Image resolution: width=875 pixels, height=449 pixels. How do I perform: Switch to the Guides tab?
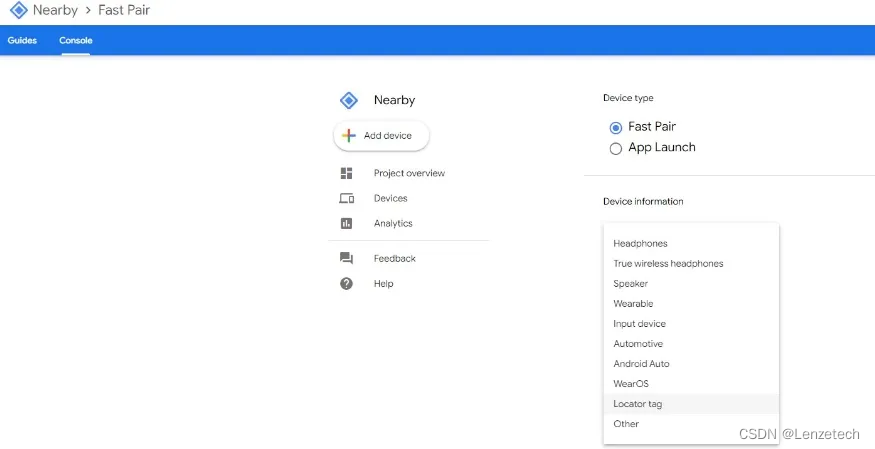tap(22, 40)
